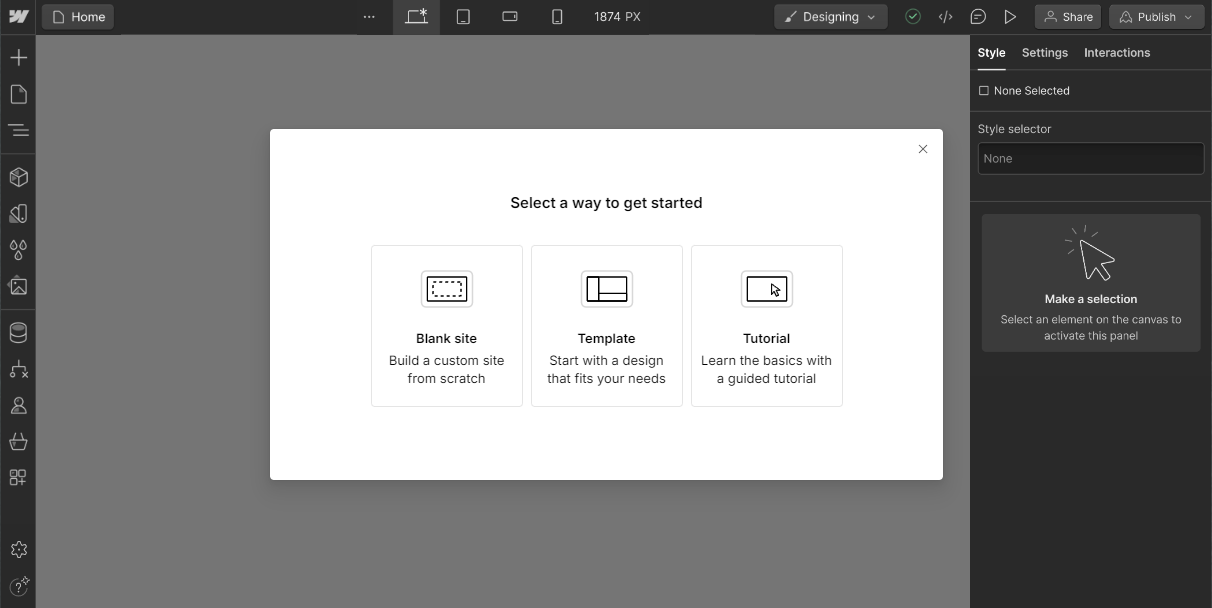This screenshot has height=608, width=1212.
Task: Switch to the Interactions tab
Action: pyautogui.click(x=1116, y=52)
